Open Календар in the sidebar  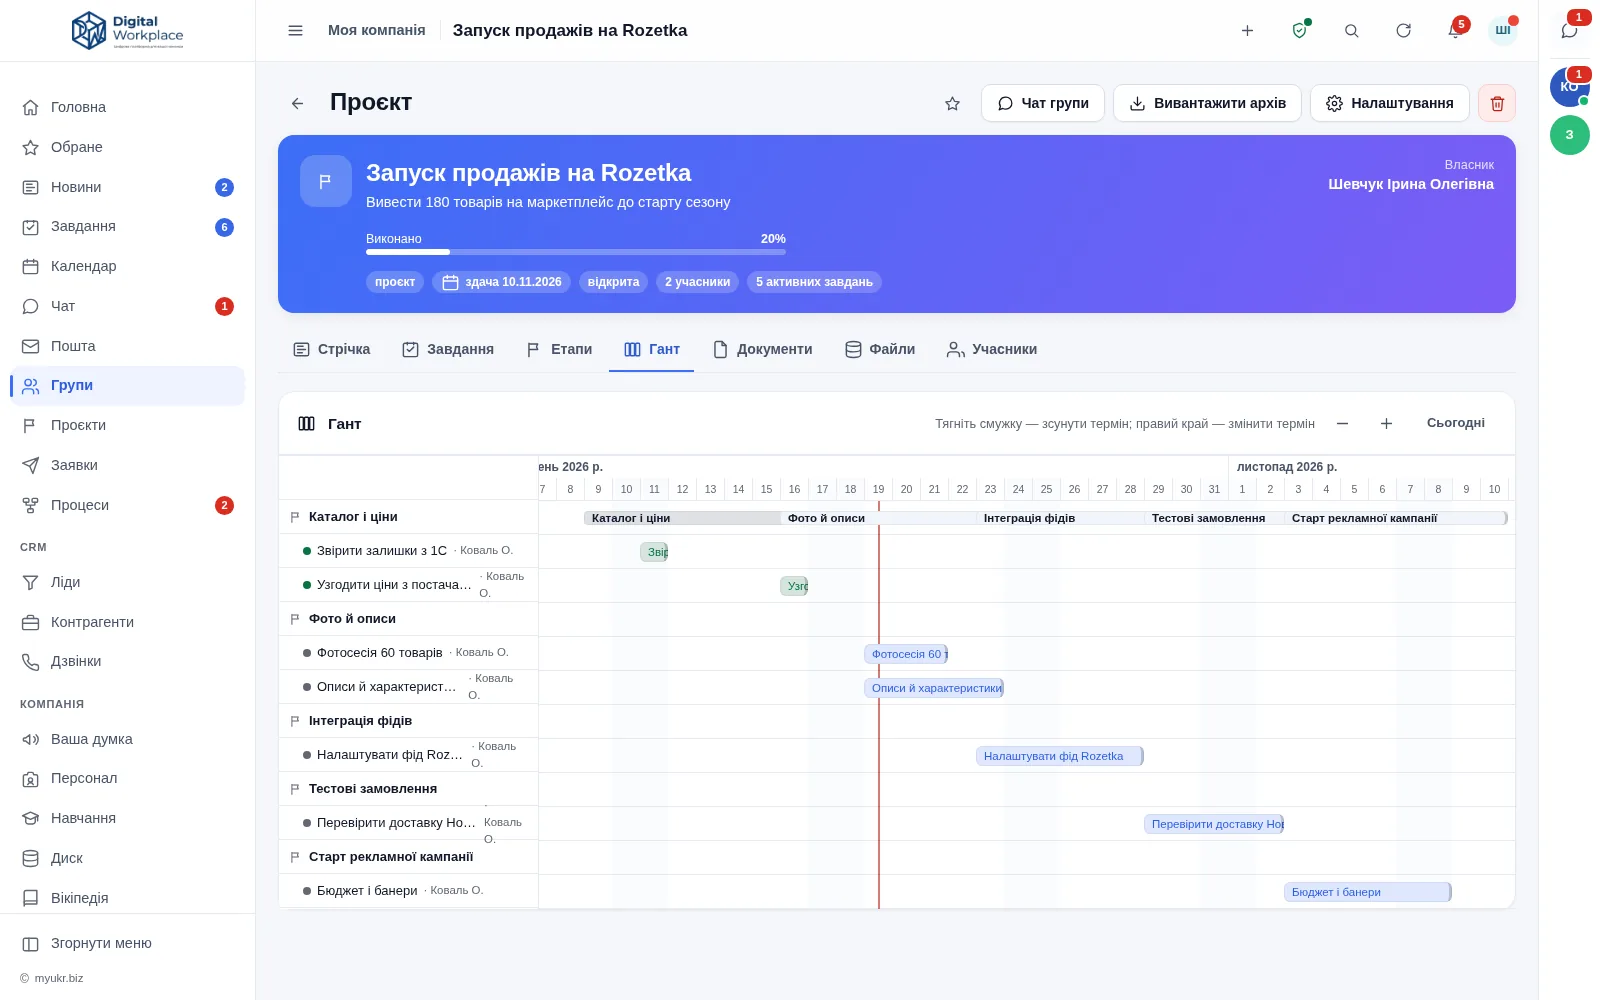tap(128, 266)
